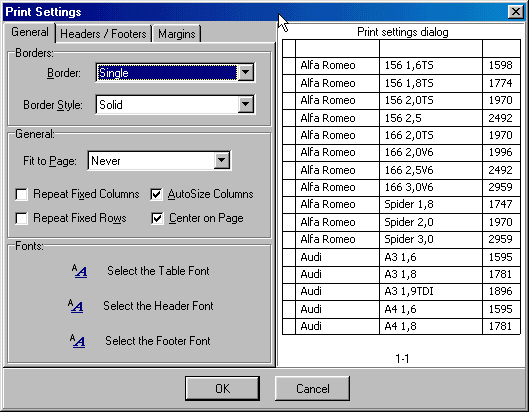
Task: Open the Fit to Page dropdown arrow
Action: pyautogui.click(x=222, y=161)
